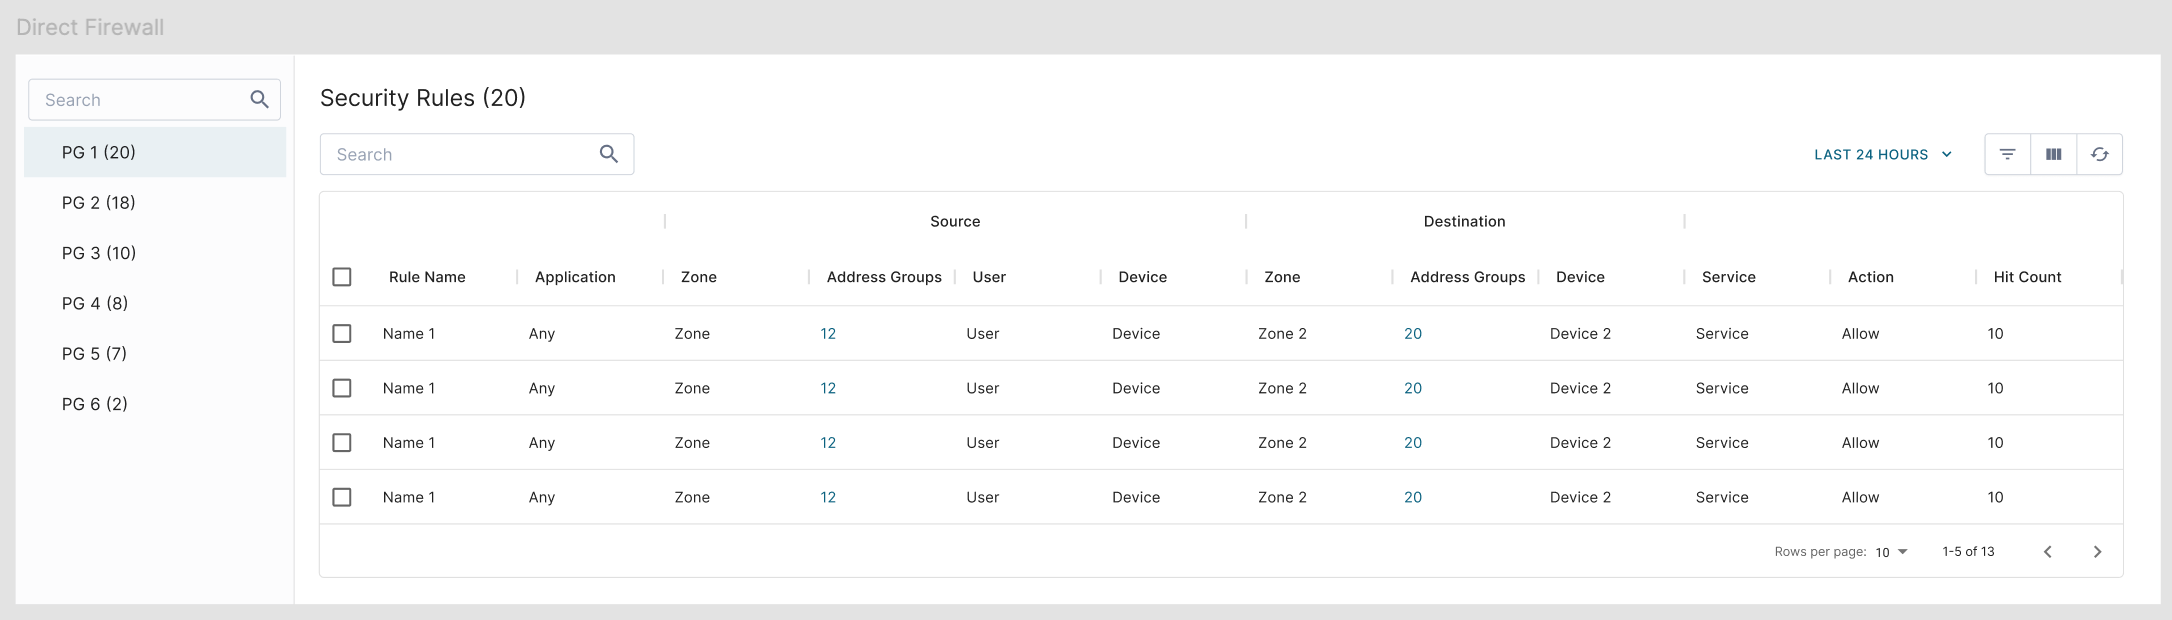2172x620 pixels.
Task: Open the Rows per page dropdown
Action: pyautogui.click(x=1891, y=552)
